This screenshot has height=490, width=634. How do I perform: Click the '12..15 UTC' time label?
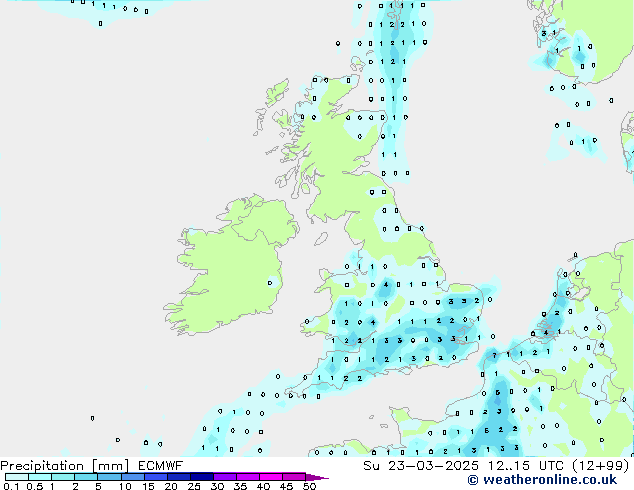[x=526, y=466]
